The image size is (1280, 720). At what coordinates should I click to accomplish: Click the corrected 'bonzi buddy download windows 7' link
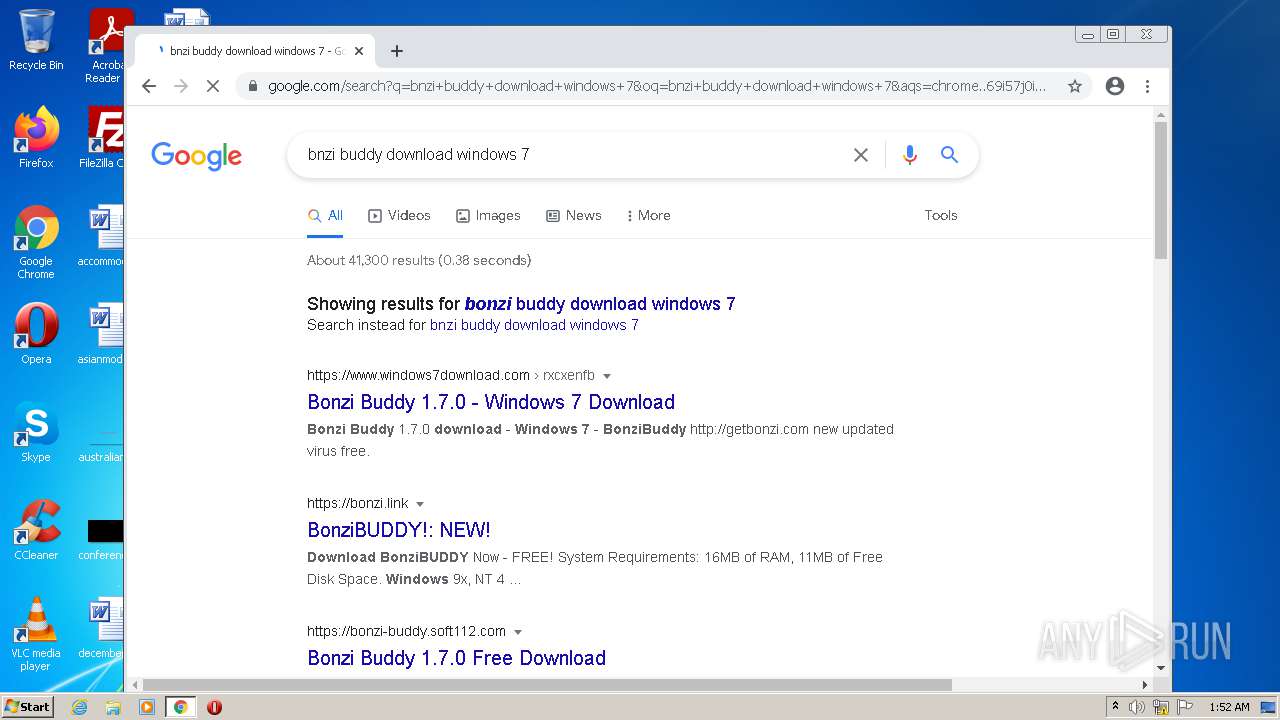tap(600, 304)
